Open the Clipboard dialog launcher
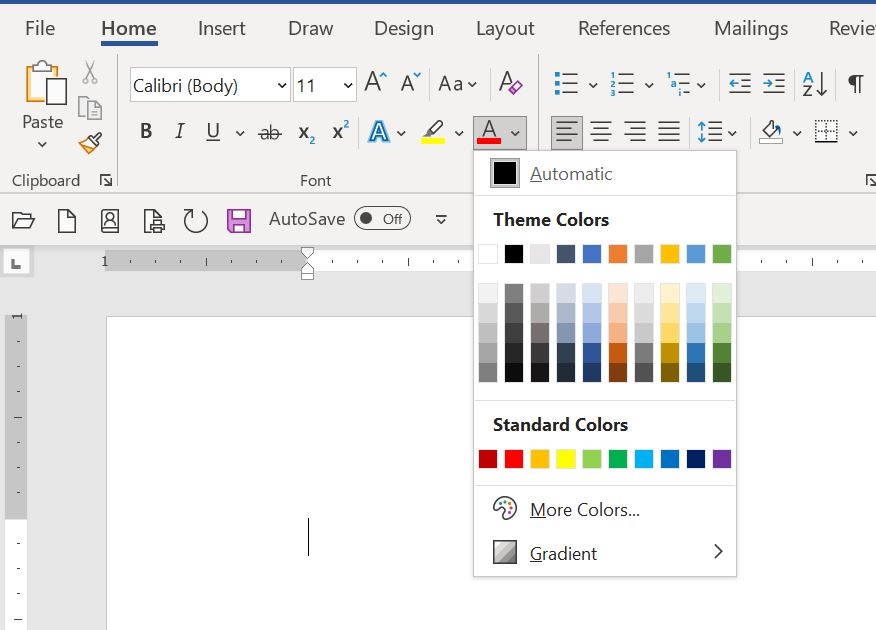 106,180
